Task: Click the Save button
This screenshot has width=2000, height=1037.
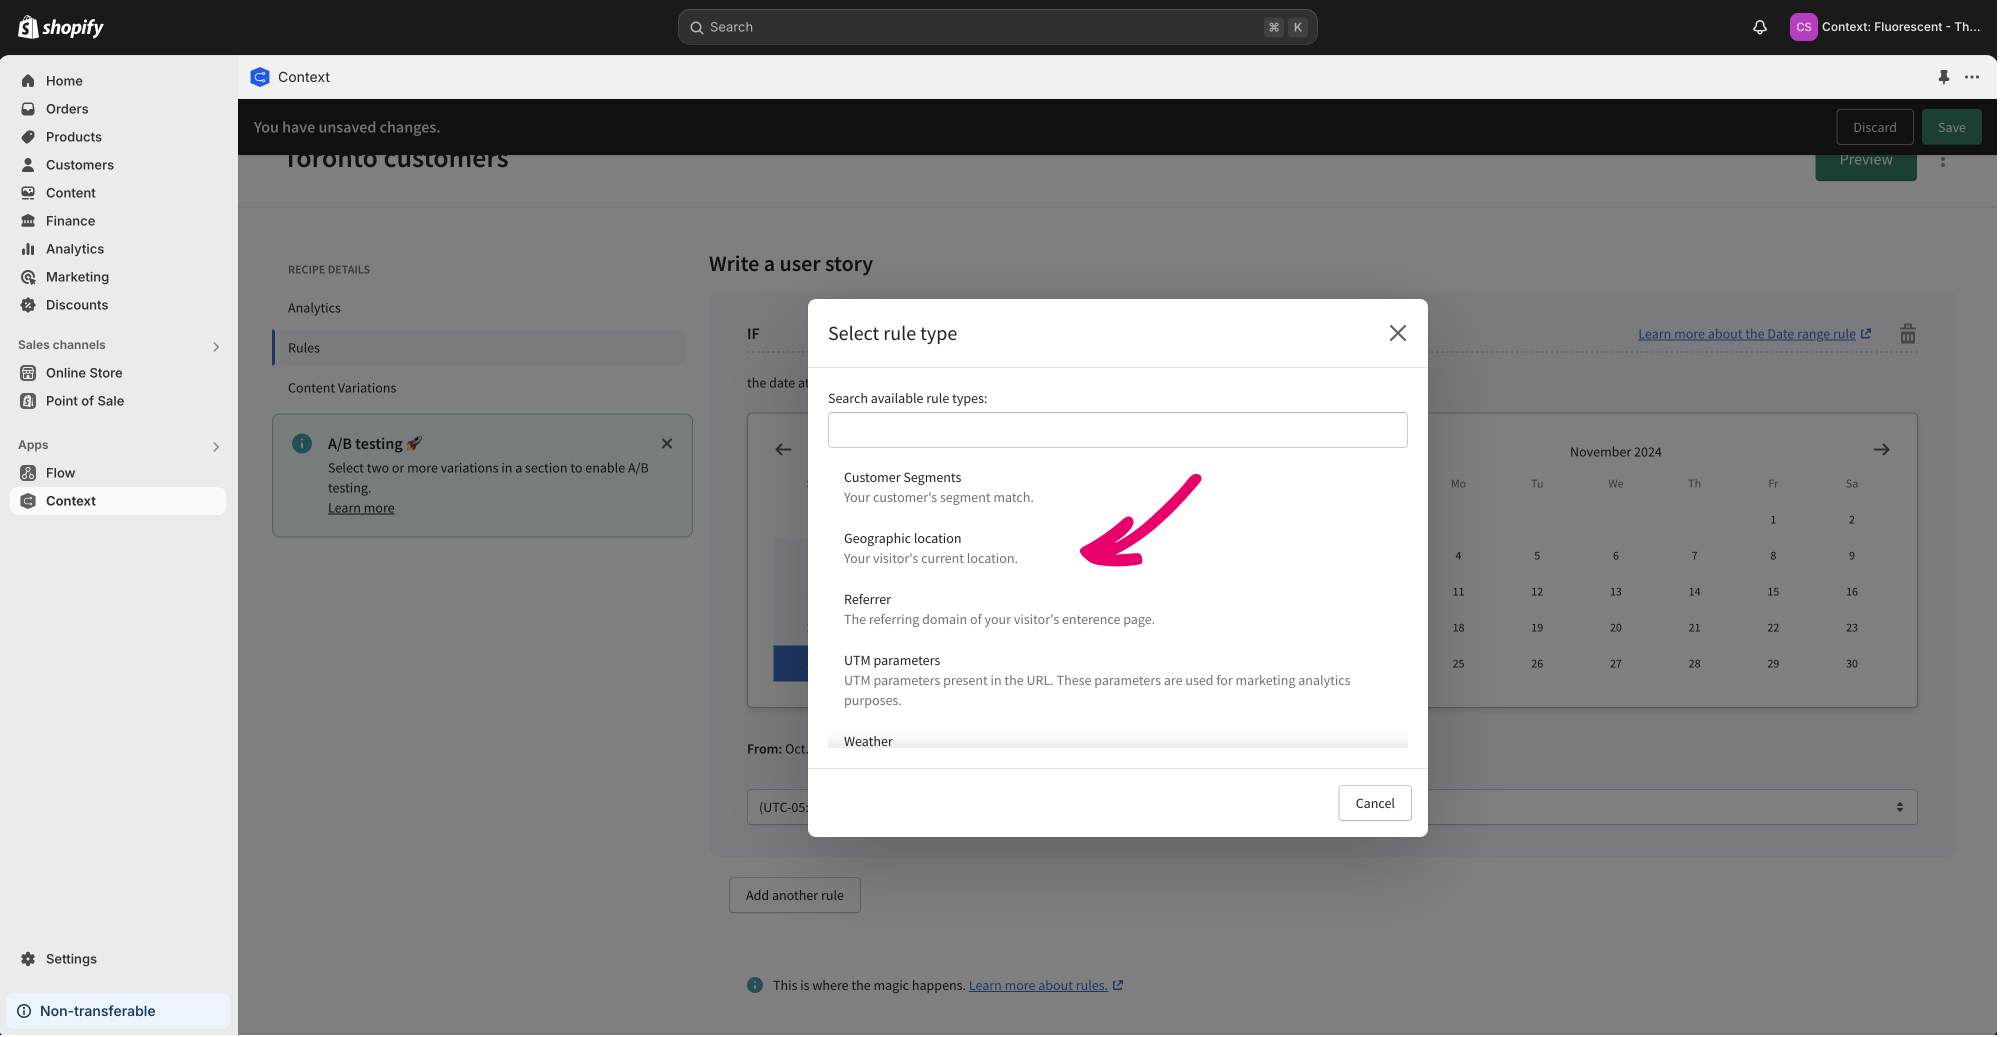Action: (x=1950, y=127)
